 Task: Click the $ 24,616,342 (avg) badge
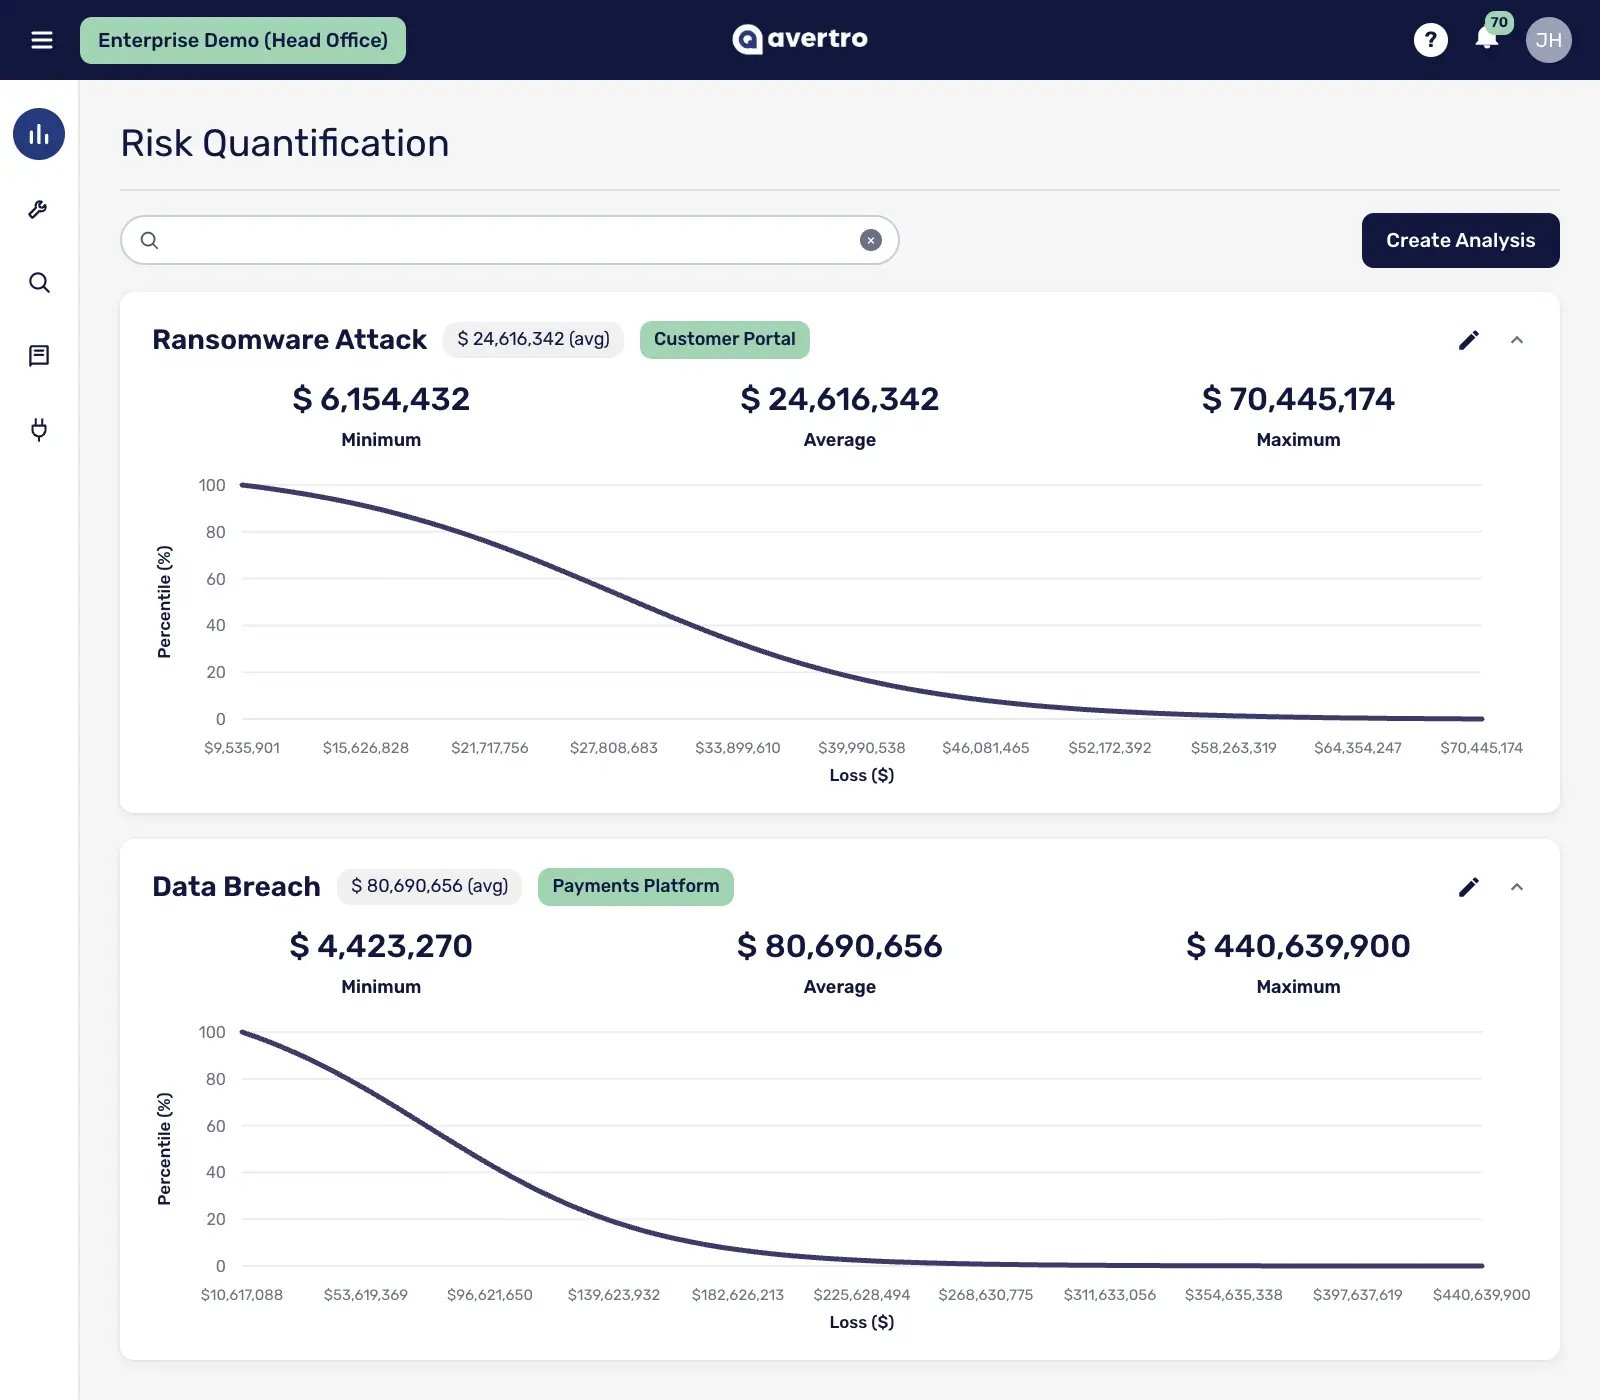(533, 339)
